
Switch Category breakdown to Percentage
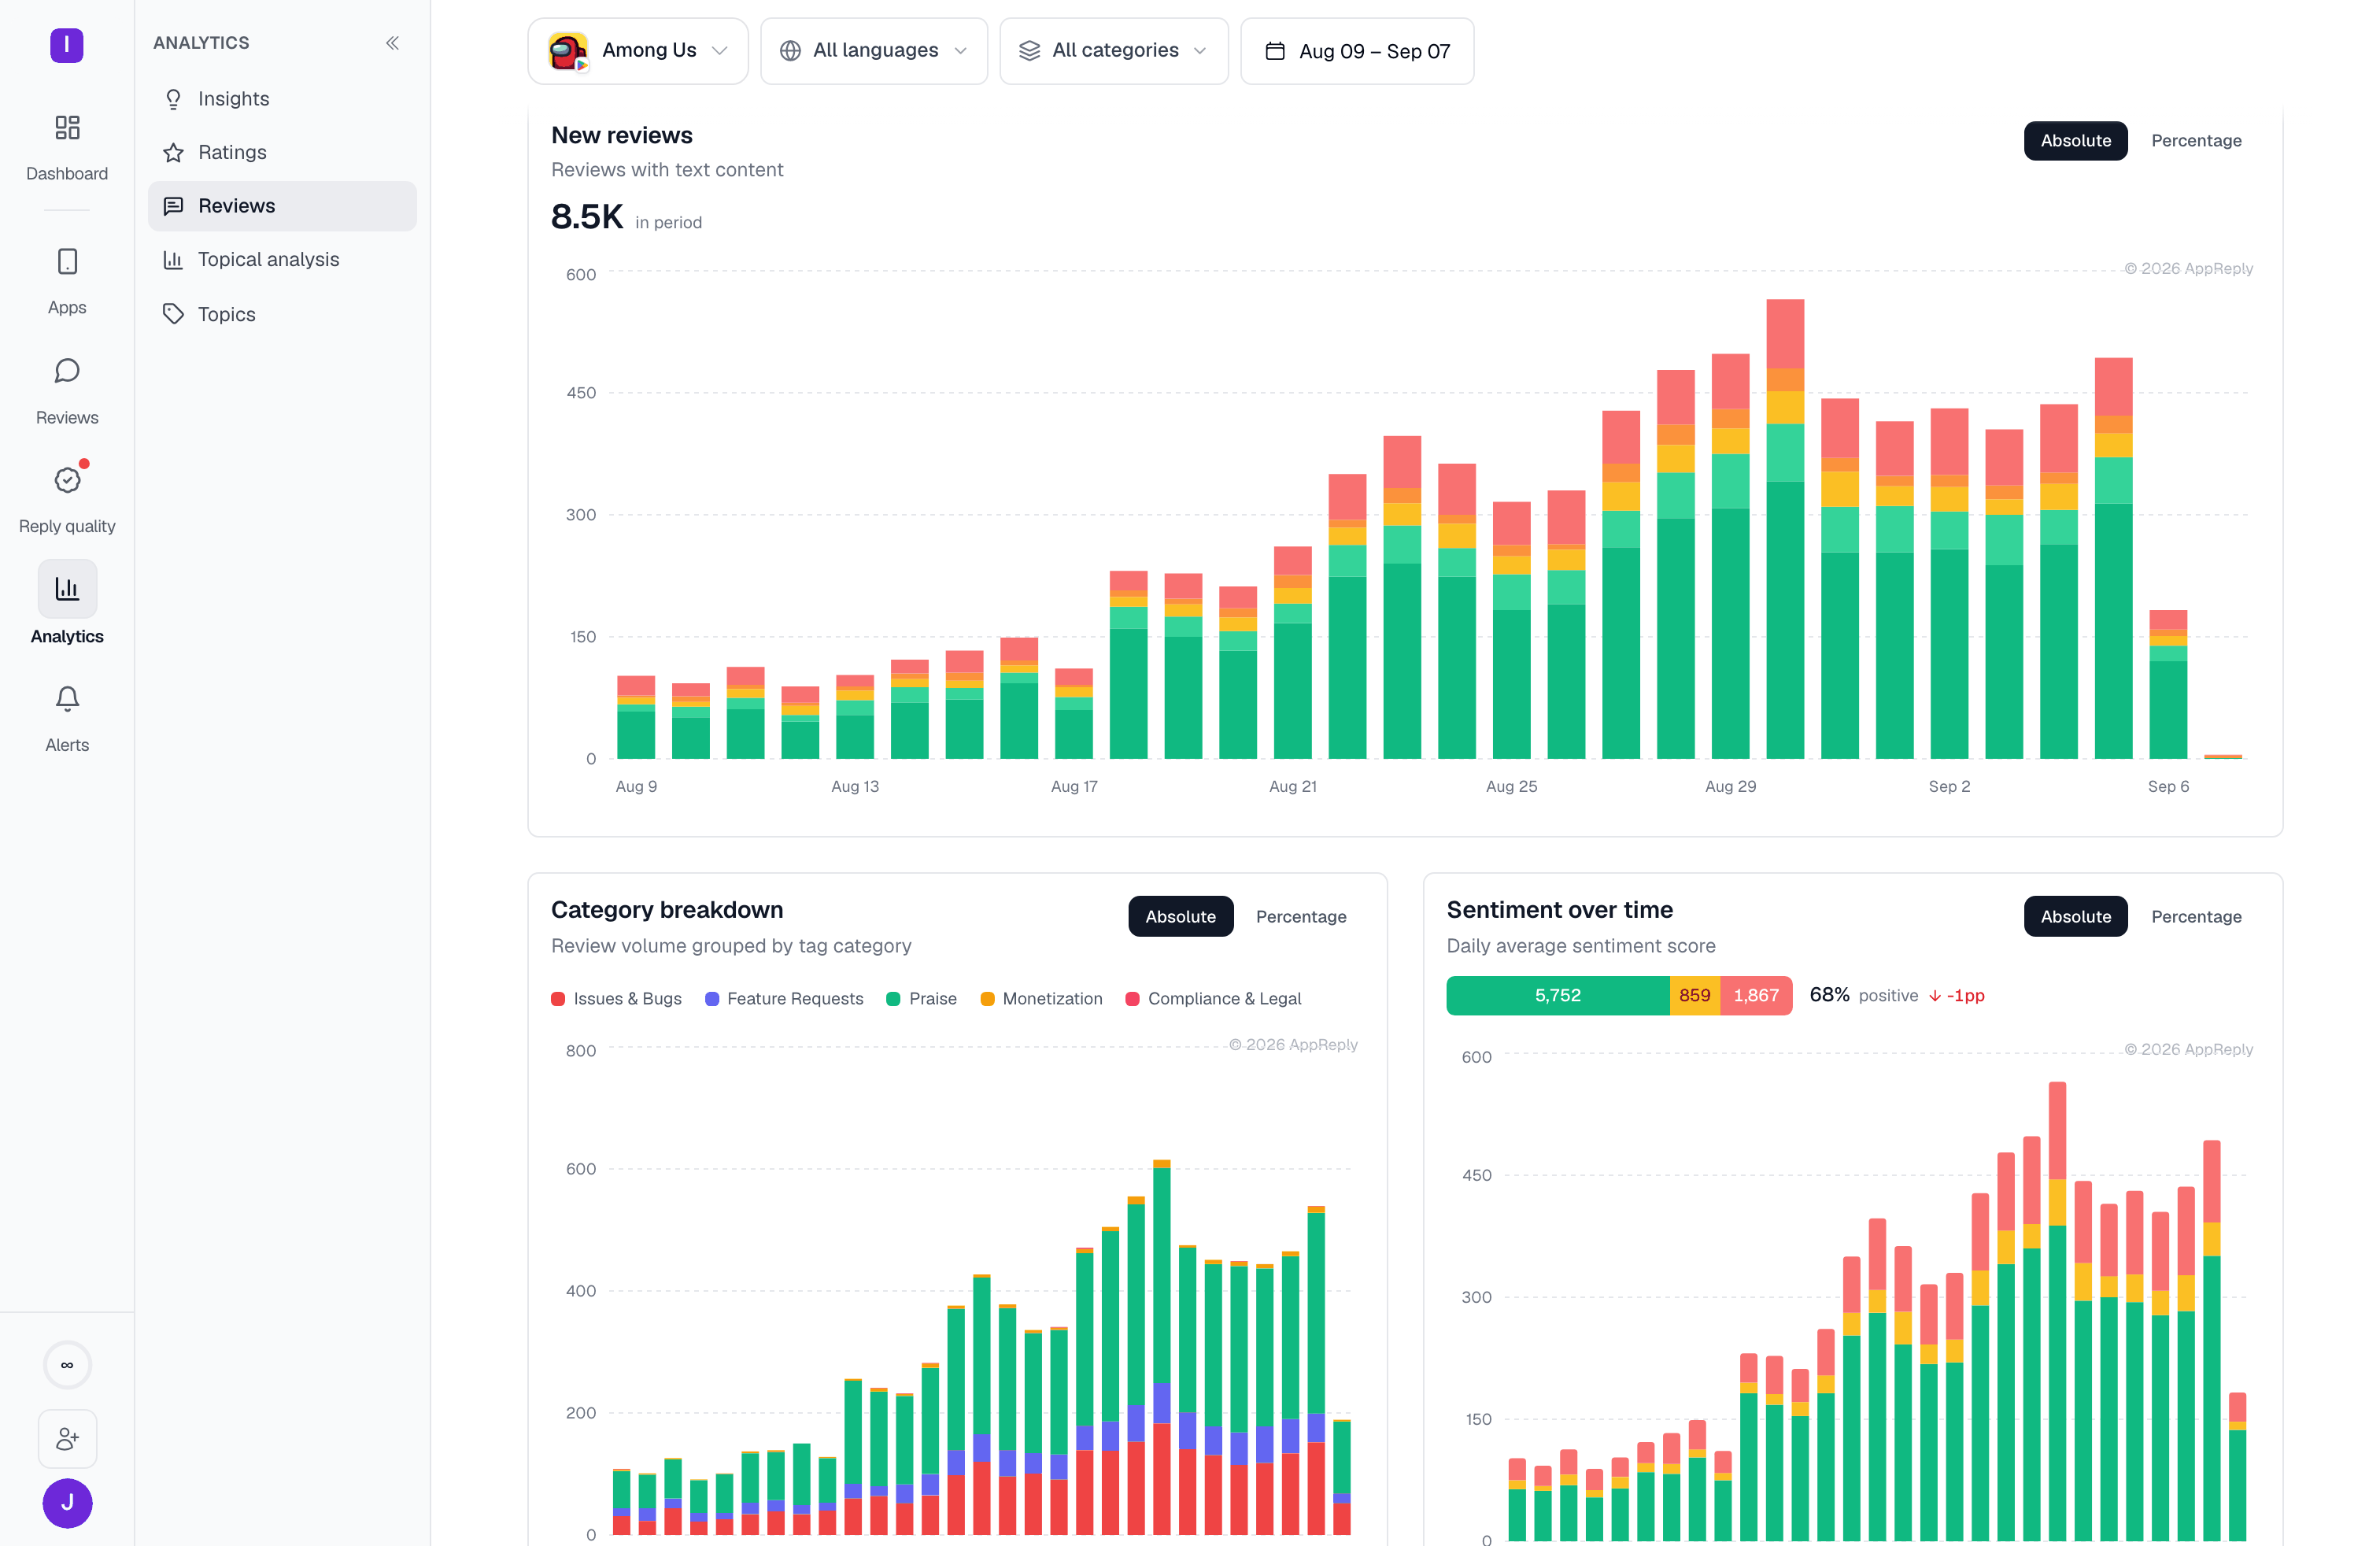coord(1301,917)
